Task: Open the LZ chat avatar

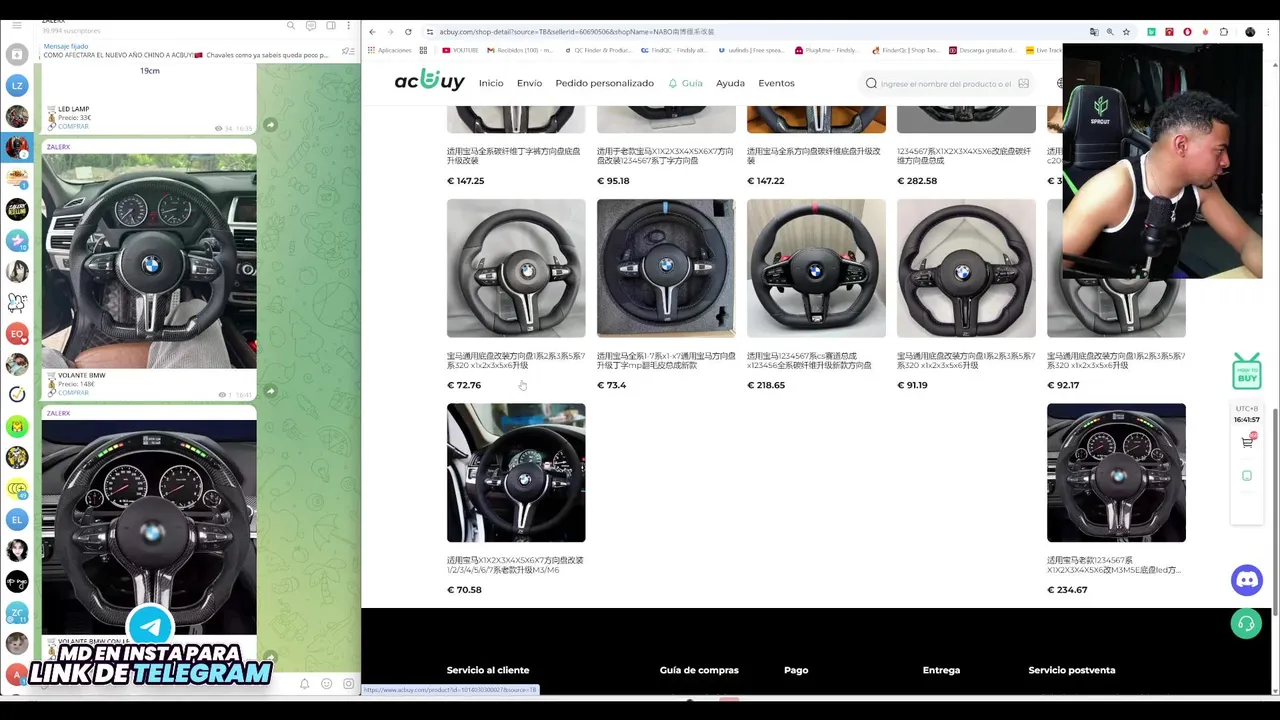Action: [17, 86]
